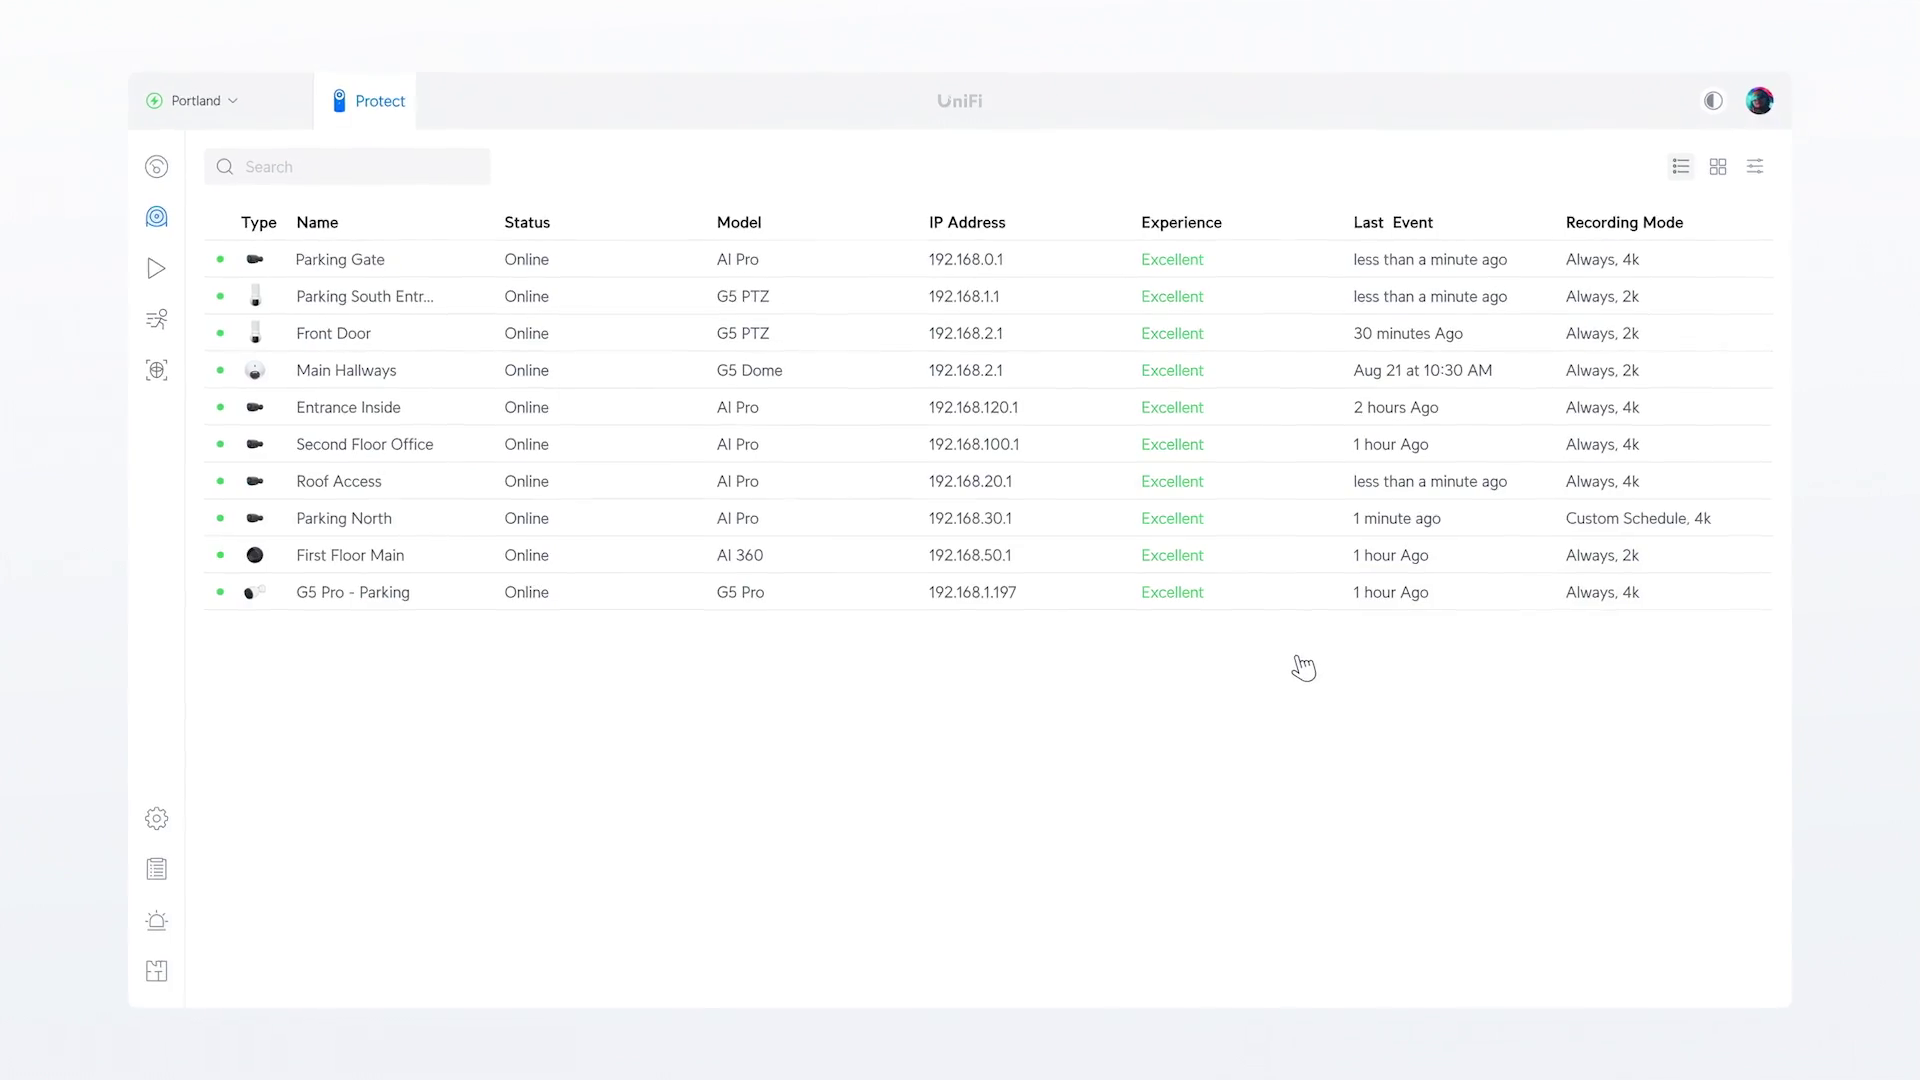
Task: Sort by the Recording Mode column header
Action: coord(1624,222)
